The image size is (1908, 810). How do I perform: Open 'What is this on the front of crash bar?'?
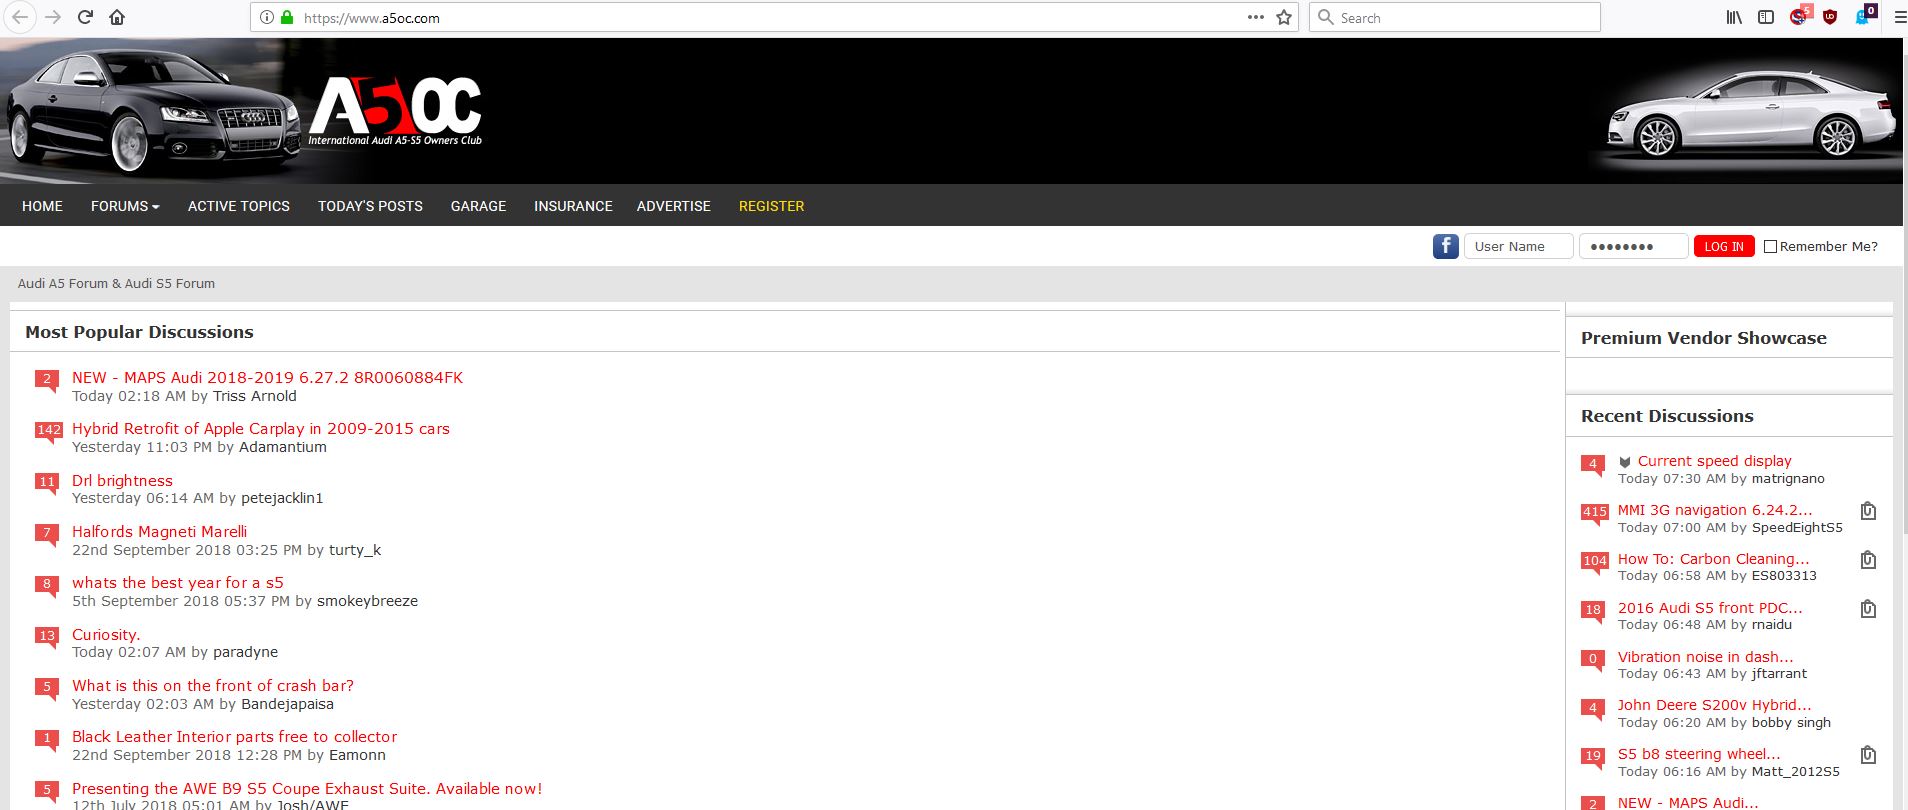[213, 685]
